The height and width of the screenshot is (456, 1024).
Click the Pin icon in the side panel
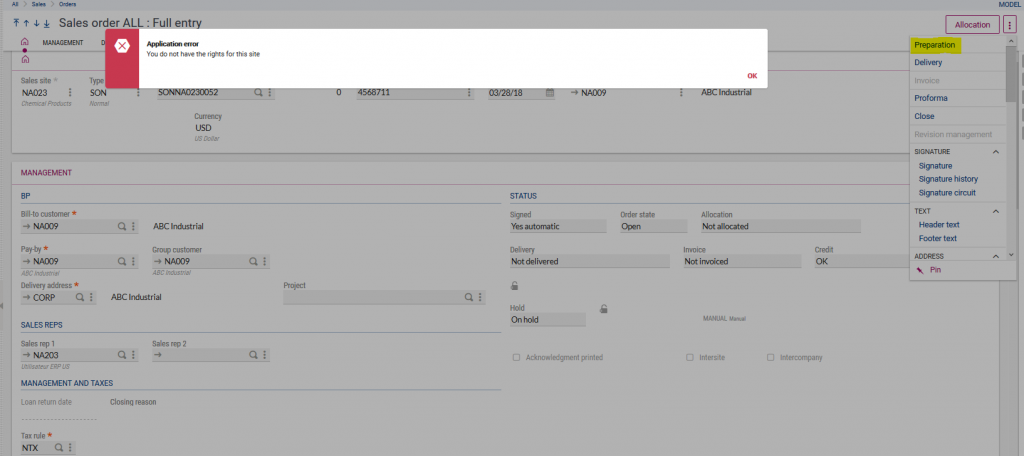921,270
